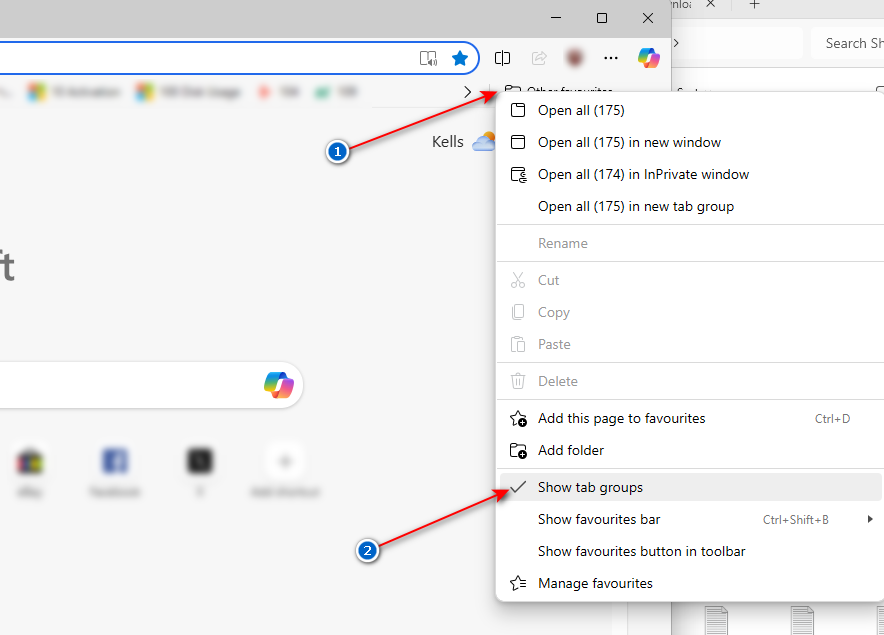Open a new tab in the background window
The height and width of the screenshot is (635, 884).
click(x=754, y=5)
